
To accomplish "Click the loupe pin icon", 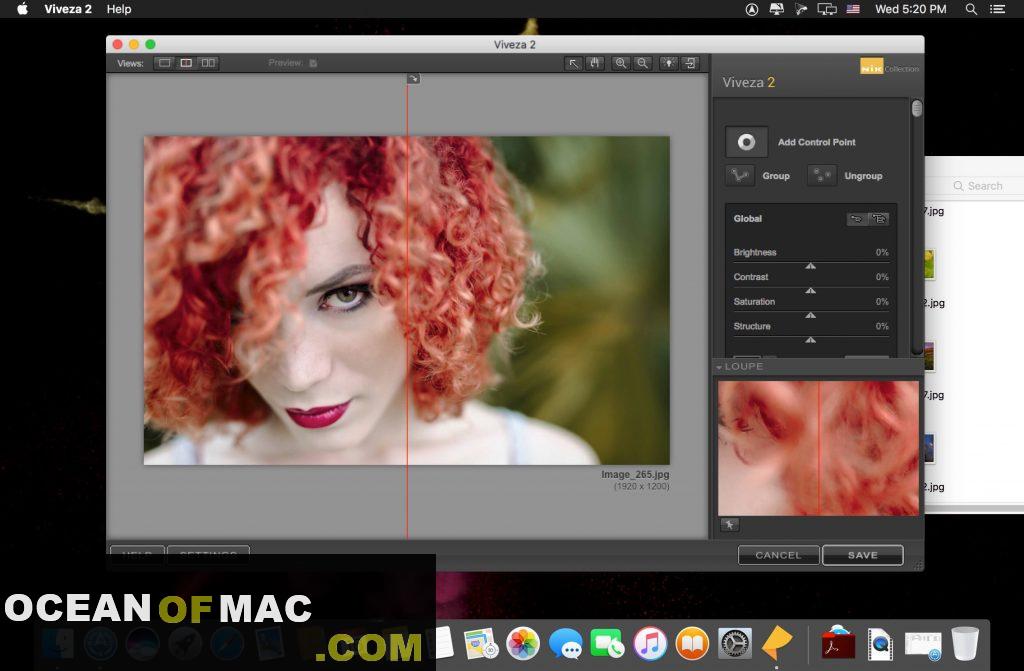I will click(x=730, y=525).
